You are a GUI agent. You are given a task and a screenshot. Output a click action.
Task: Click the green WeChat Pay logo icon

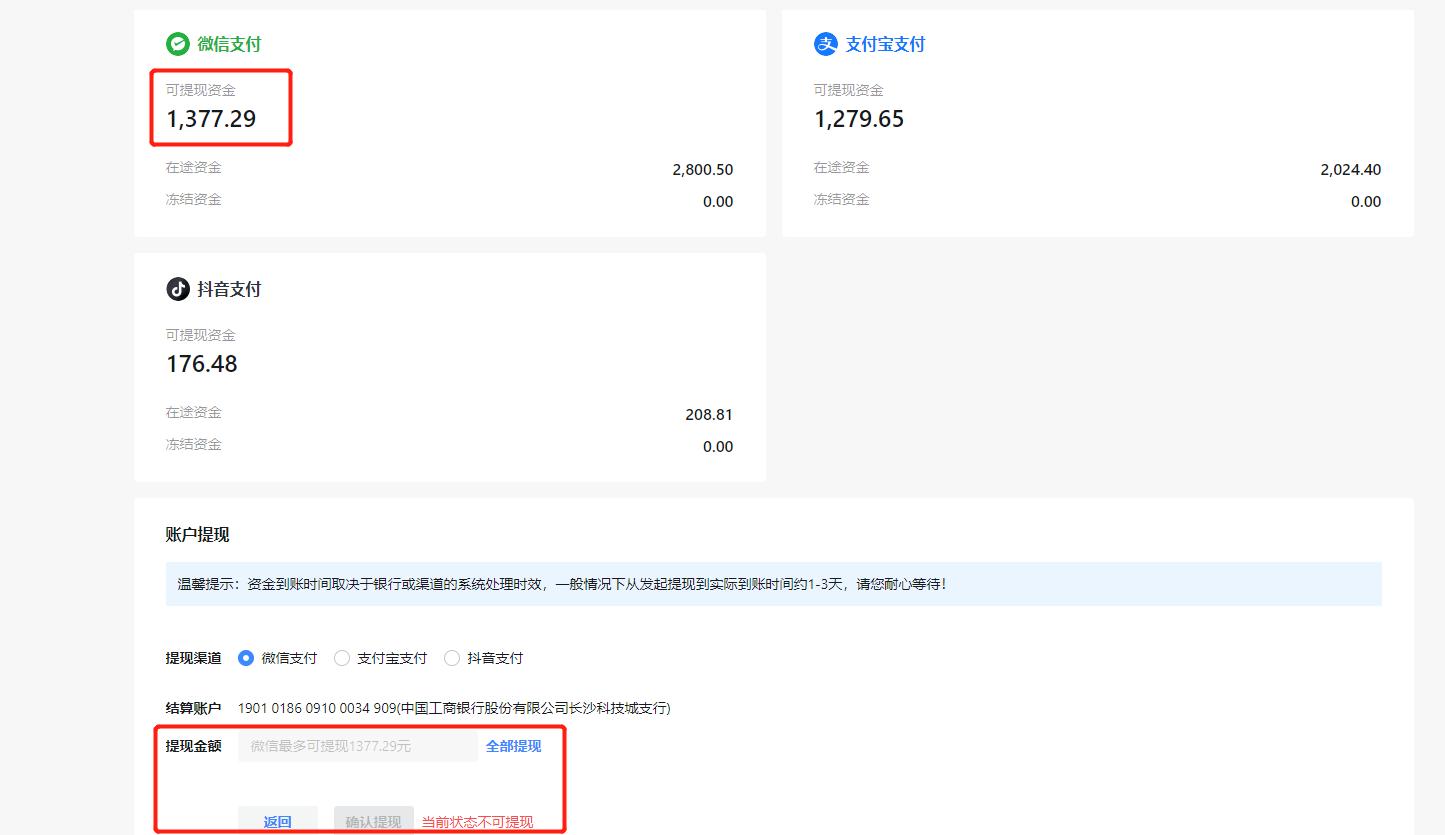click(177, 44)
